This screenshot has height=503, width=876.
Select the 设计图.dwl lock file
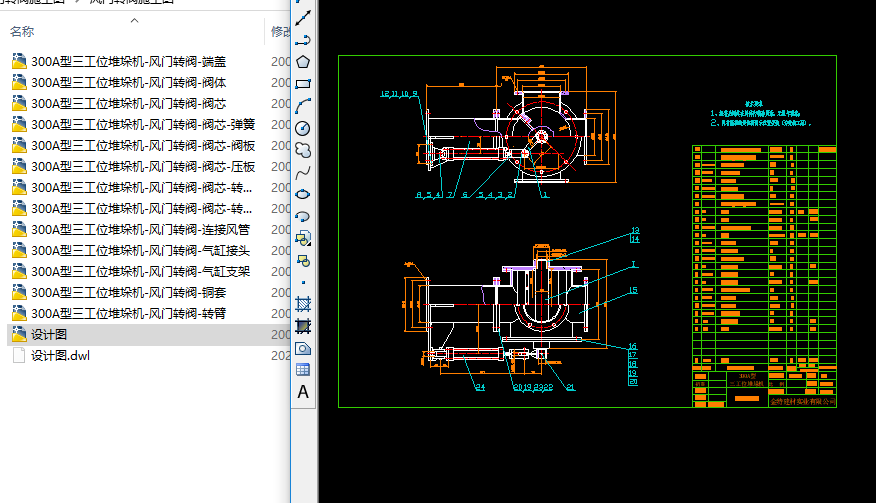(x=60, y=355)
